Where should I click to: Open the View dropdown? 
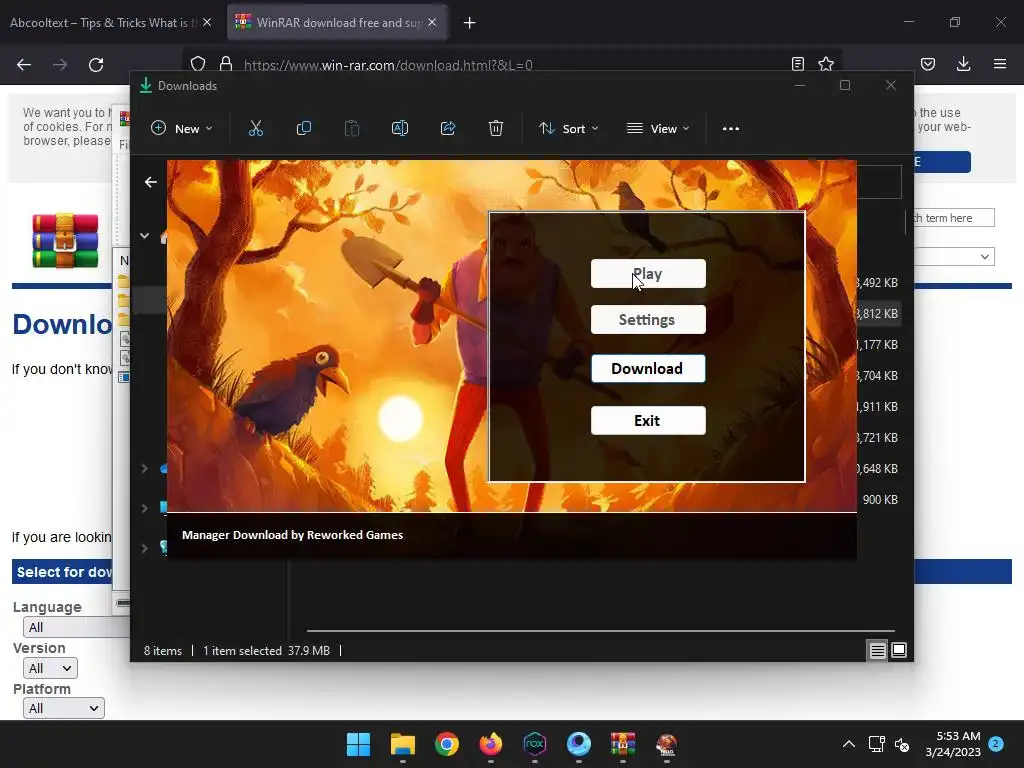(x=658, y=129)
